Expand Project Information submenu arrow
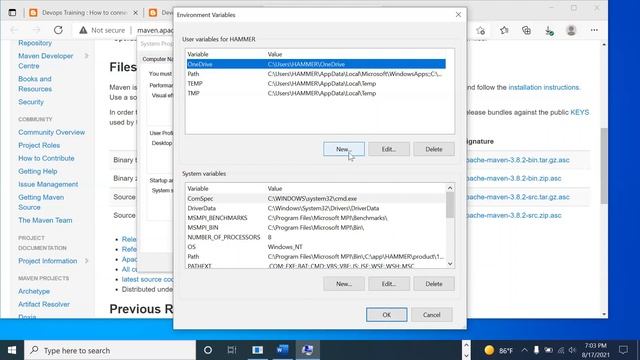Image resolution: width=640 pixels, height=360 pixels. pos(87,261)
